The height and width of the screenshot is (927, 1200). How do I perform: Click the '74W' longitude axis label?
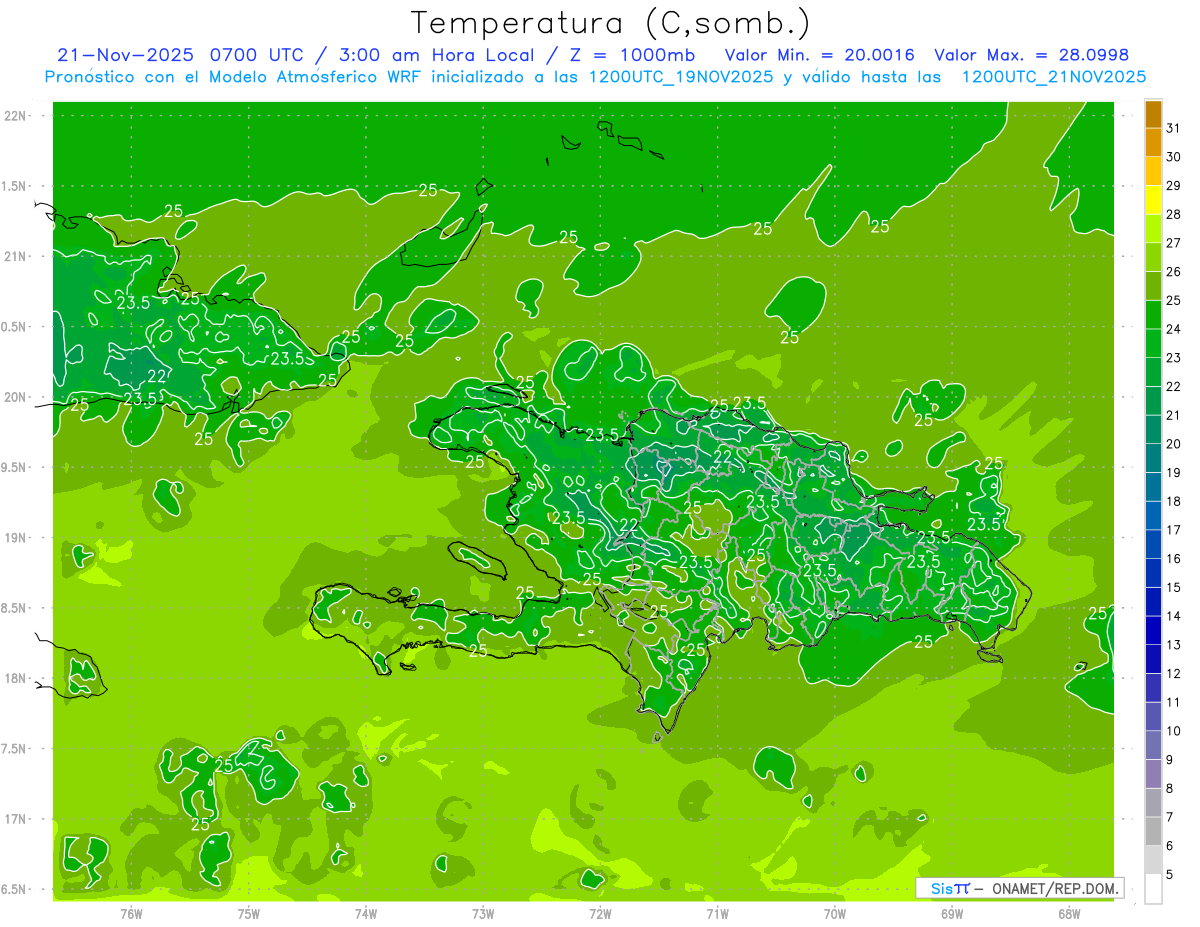pyautogui.click(x=365, y=913)
